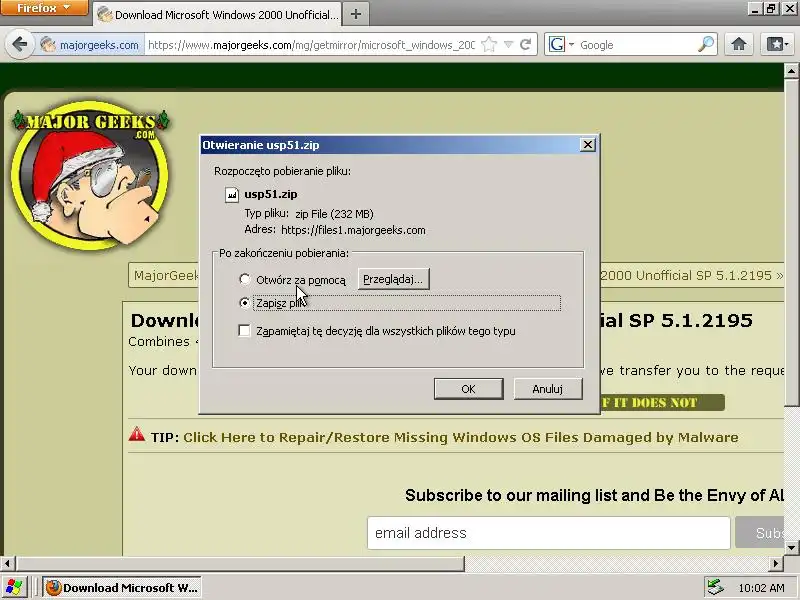Select the Download Microsoft Windows 2000 tab
This screenshot has width=800, height=600.
(218, 14)
